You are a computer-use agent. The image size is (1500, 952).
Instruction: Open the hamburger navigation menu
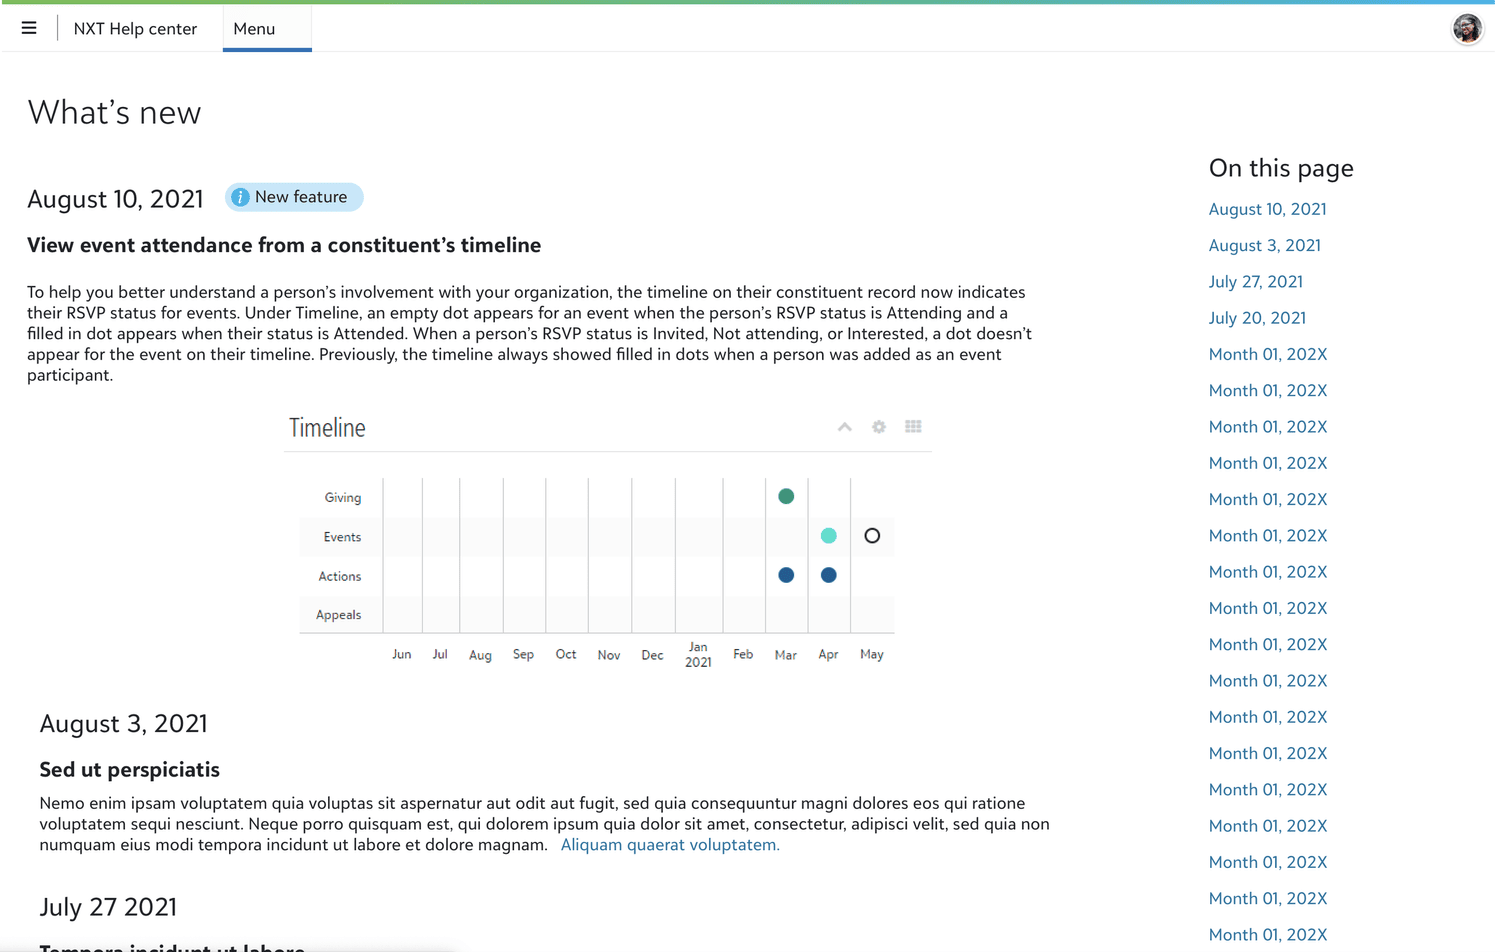coord(29,28)
